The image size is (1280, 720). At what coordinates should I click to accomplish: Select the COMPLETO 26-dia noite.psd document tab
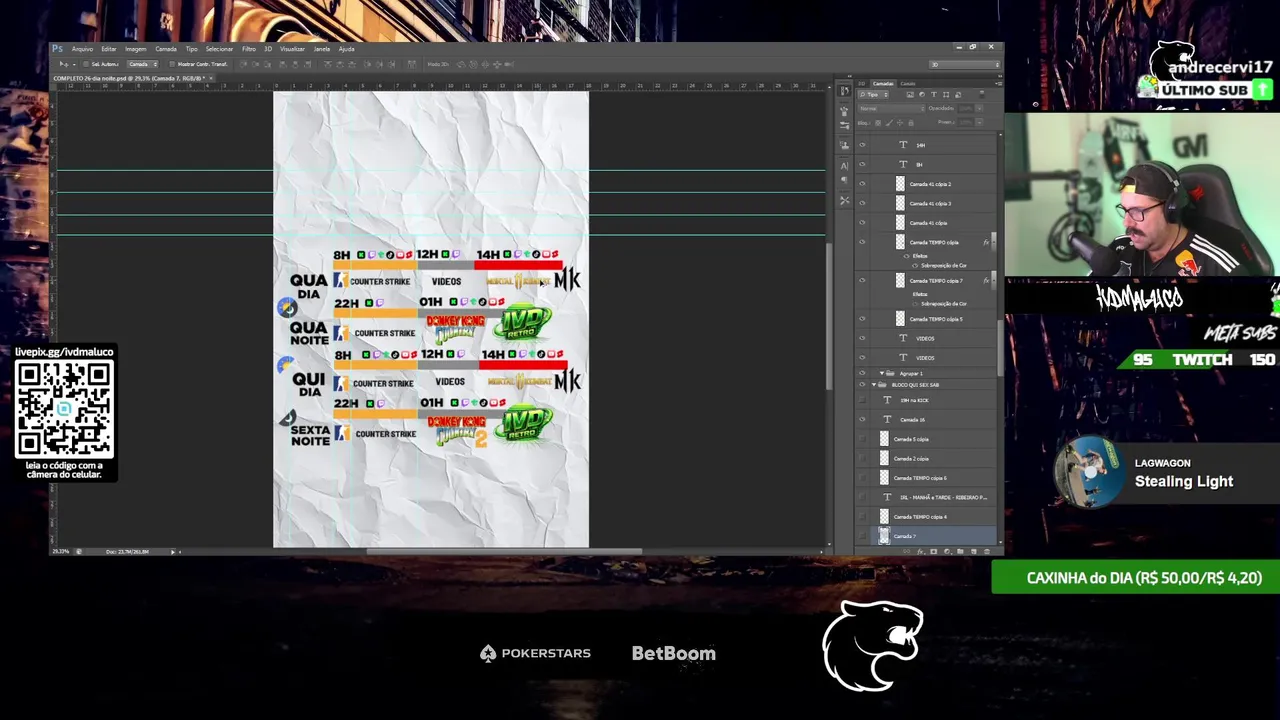(x=132, y=78)
